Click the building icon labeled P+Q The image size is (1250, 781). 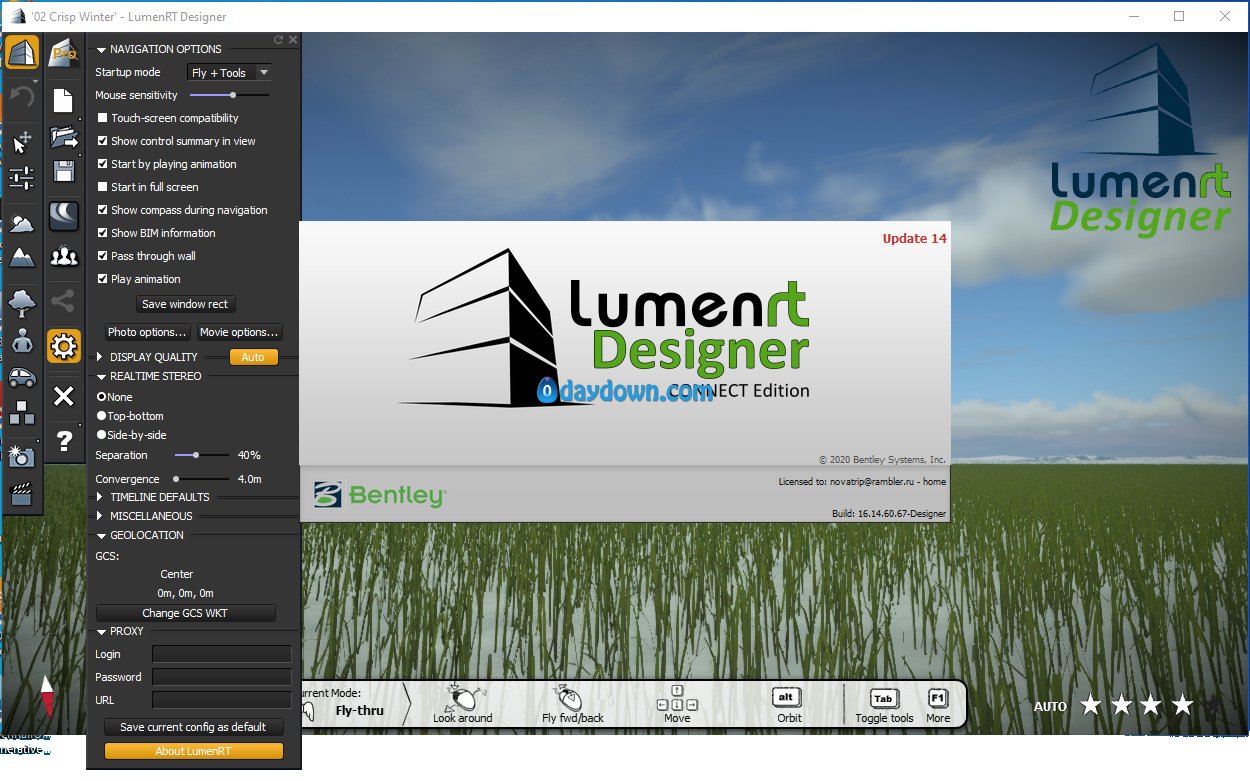(64, 53)
